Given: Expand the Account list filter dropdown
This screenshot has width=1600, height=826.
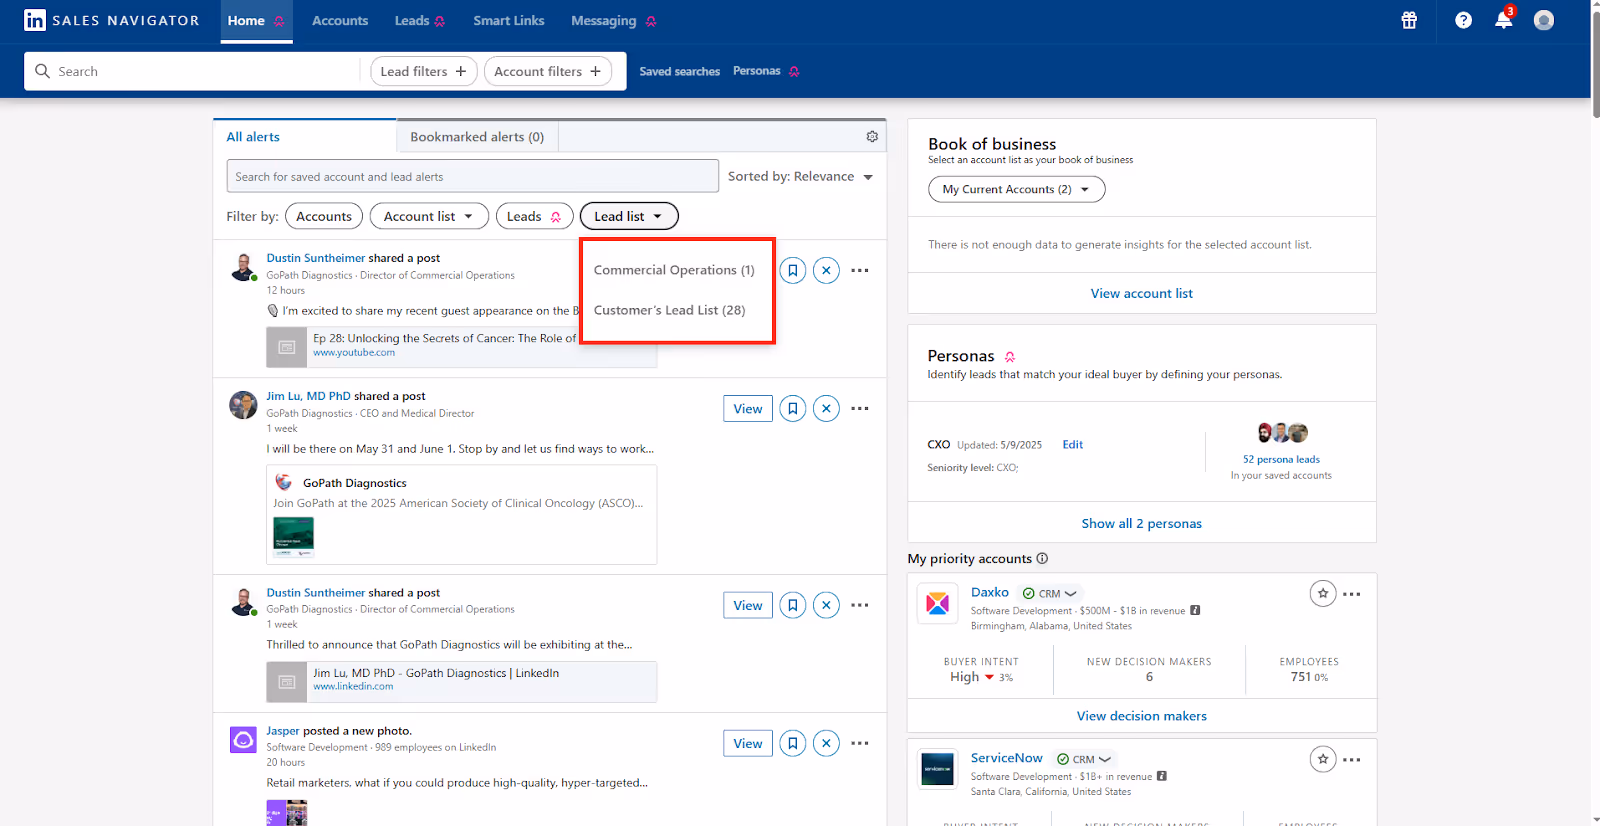Looking at the screenshot, I should pos(429,216).
